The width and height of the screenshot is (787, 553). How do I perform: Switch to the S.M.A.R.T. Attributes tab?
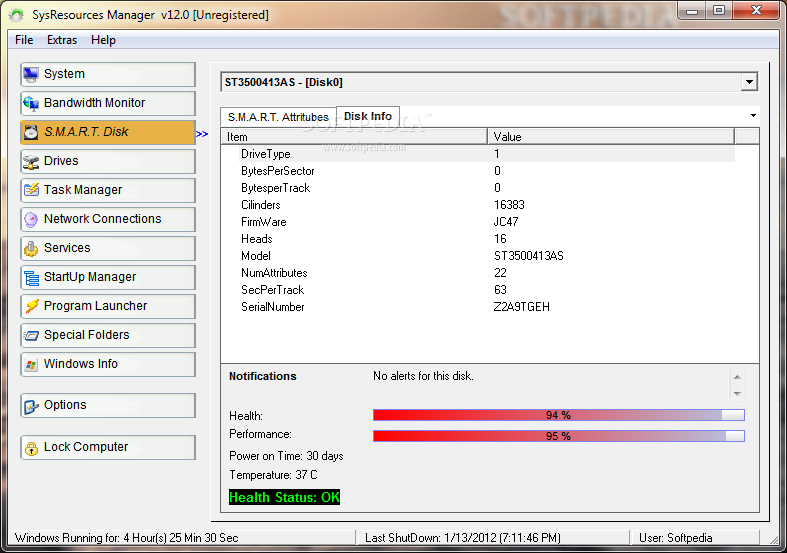coord(278,117)
